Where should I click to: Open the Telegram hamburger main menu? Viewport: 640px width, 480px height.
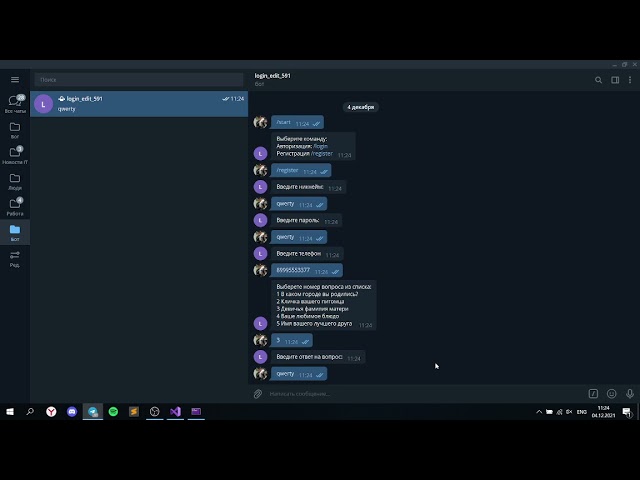pyautogui.click(x=15, y=80)
